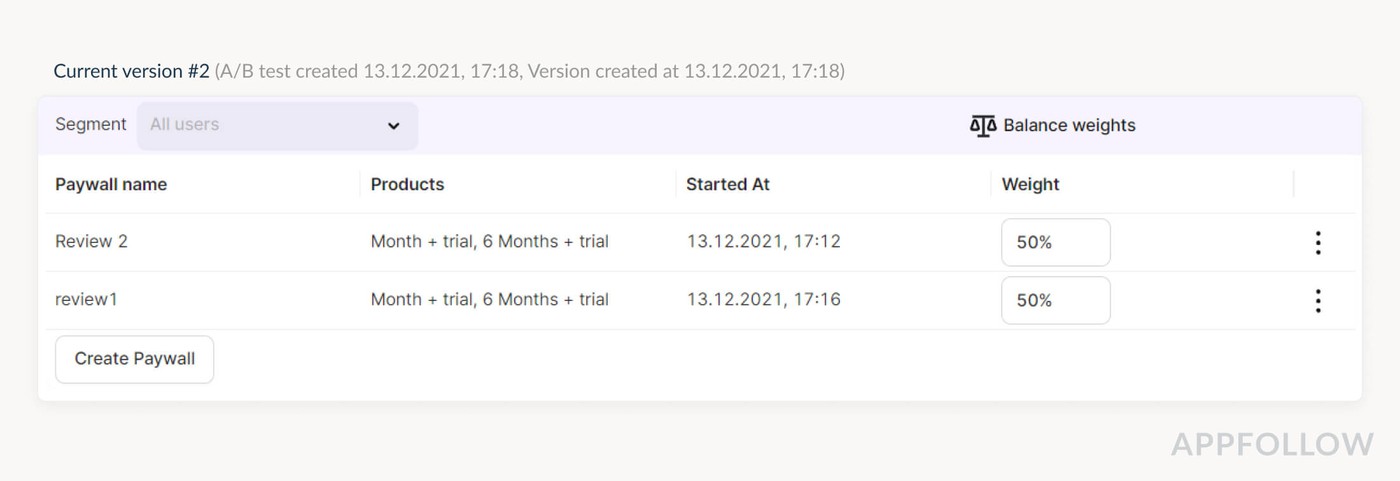The width and height of the screenshot is (1400, 481).
Task: Click the Paywall name column header
Action: (x=111, y=184)
